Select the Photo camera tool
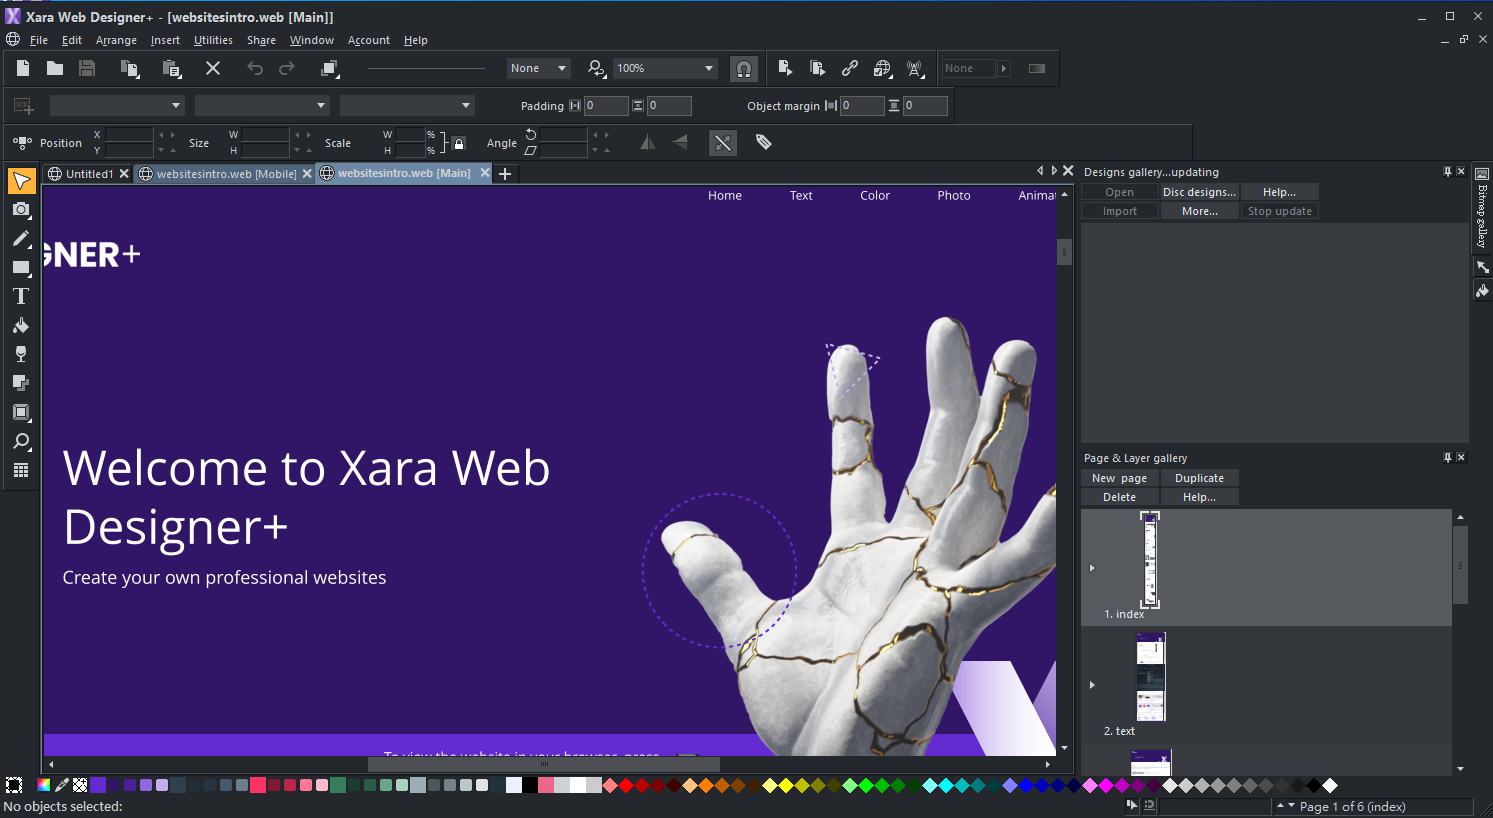This screenshot has height=818, width=1493. tap(21, 209)
